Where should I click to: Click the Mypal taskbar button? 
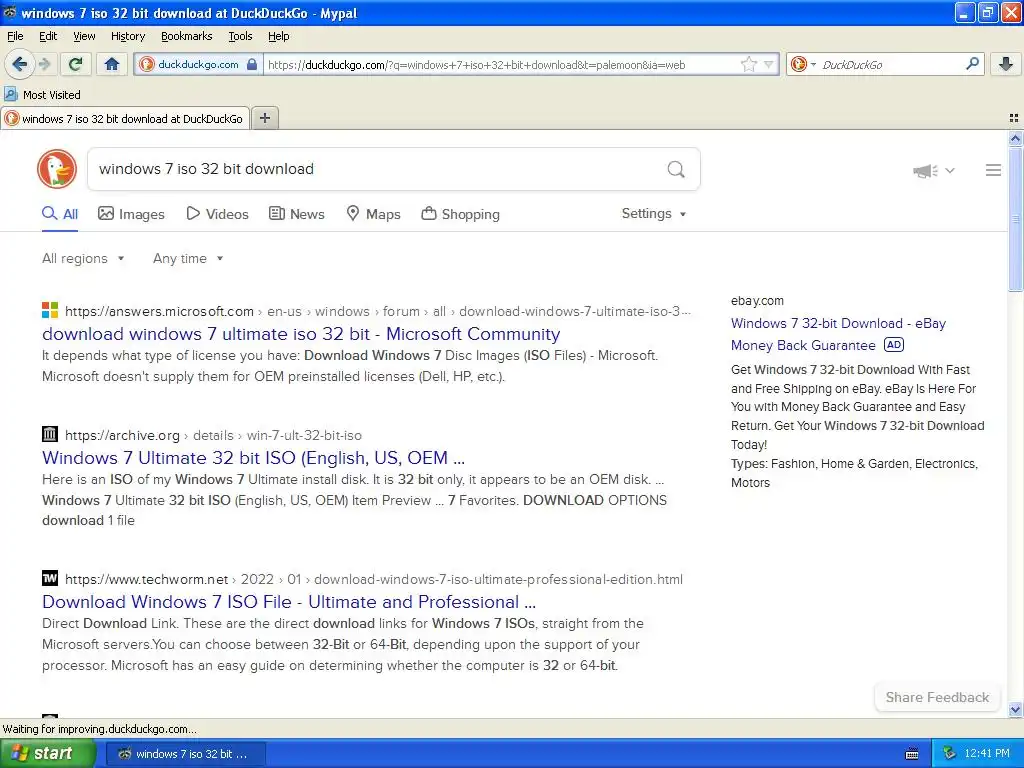coord(185,754)
